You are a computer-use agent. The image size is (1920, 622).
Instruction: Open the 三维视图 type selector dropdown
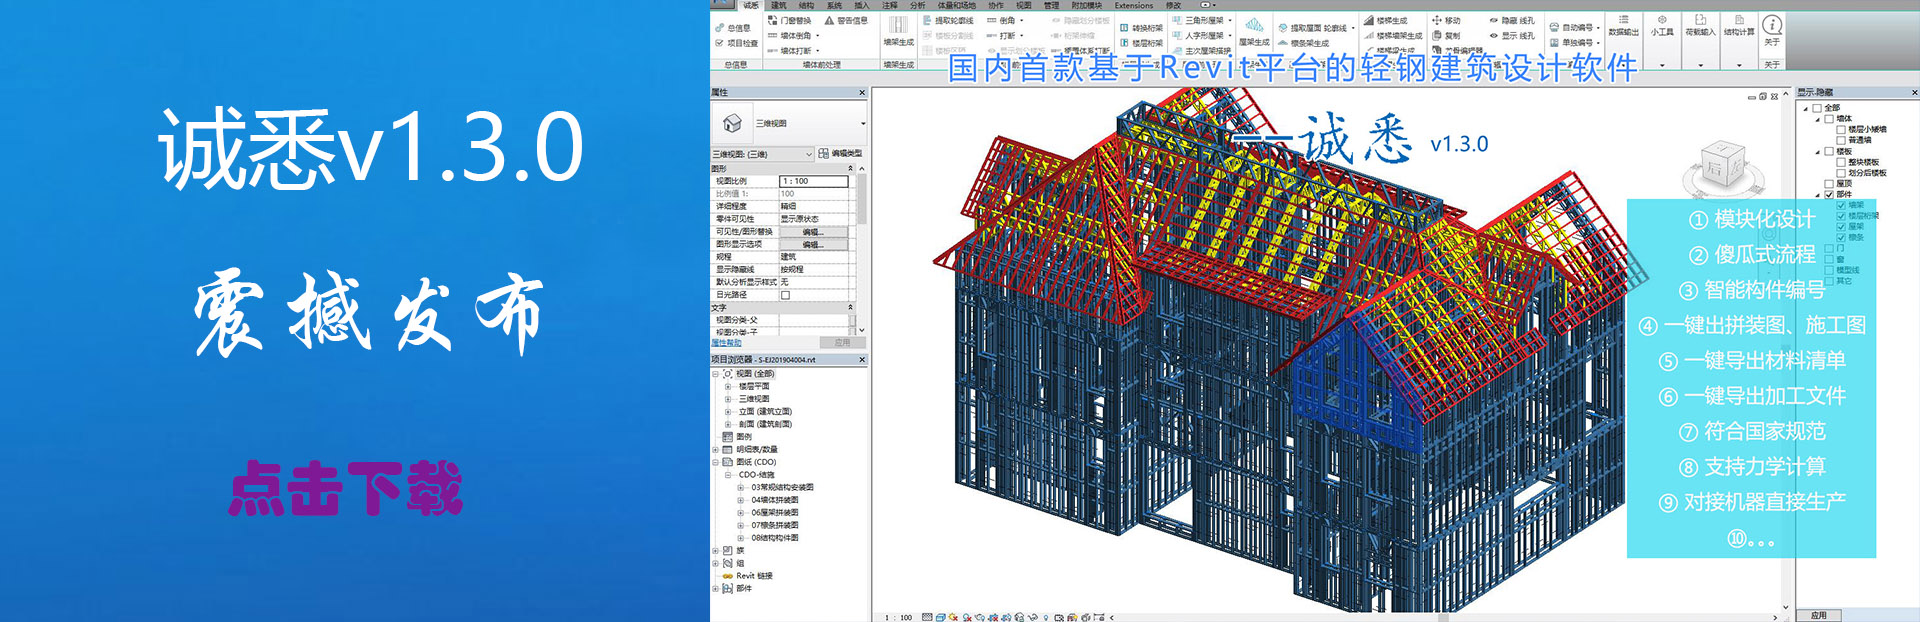[x=863, y=124]
